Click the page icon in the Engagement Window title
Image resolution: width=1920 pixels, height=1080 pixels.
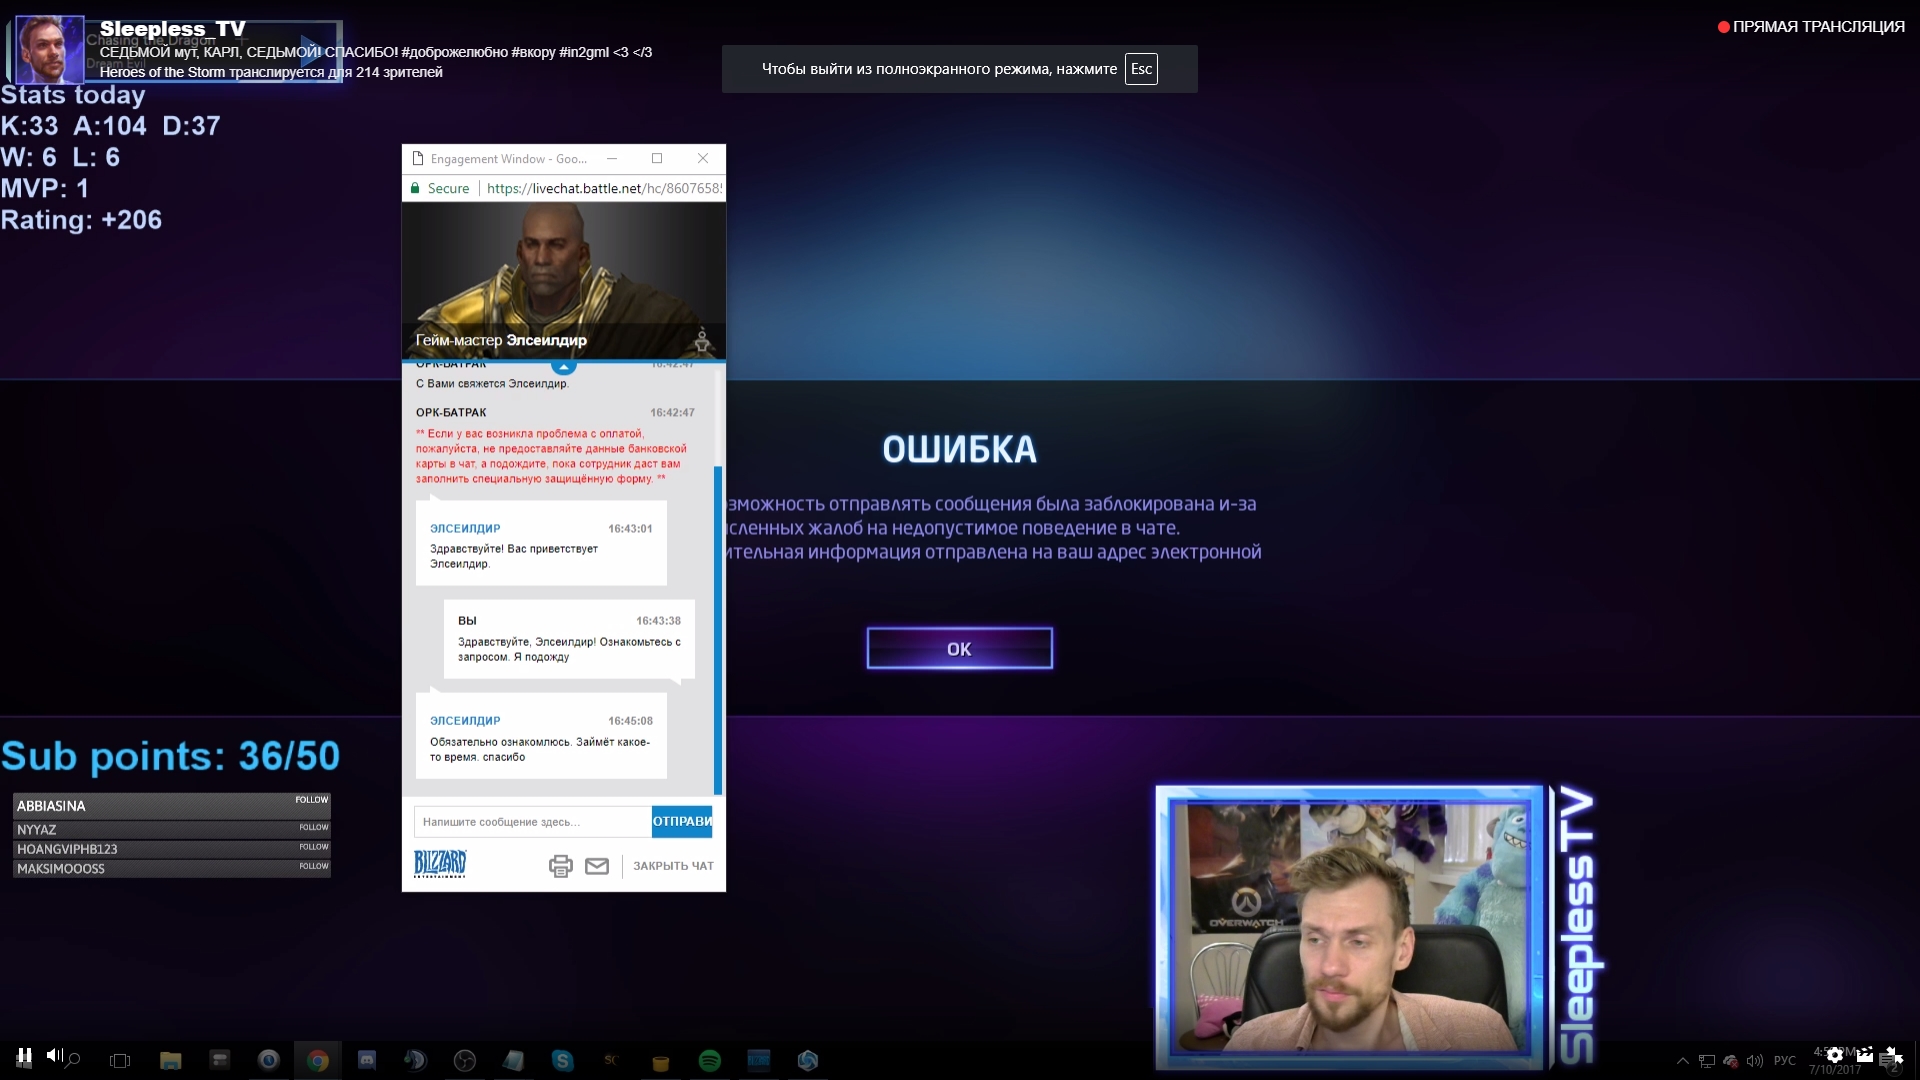418,158
